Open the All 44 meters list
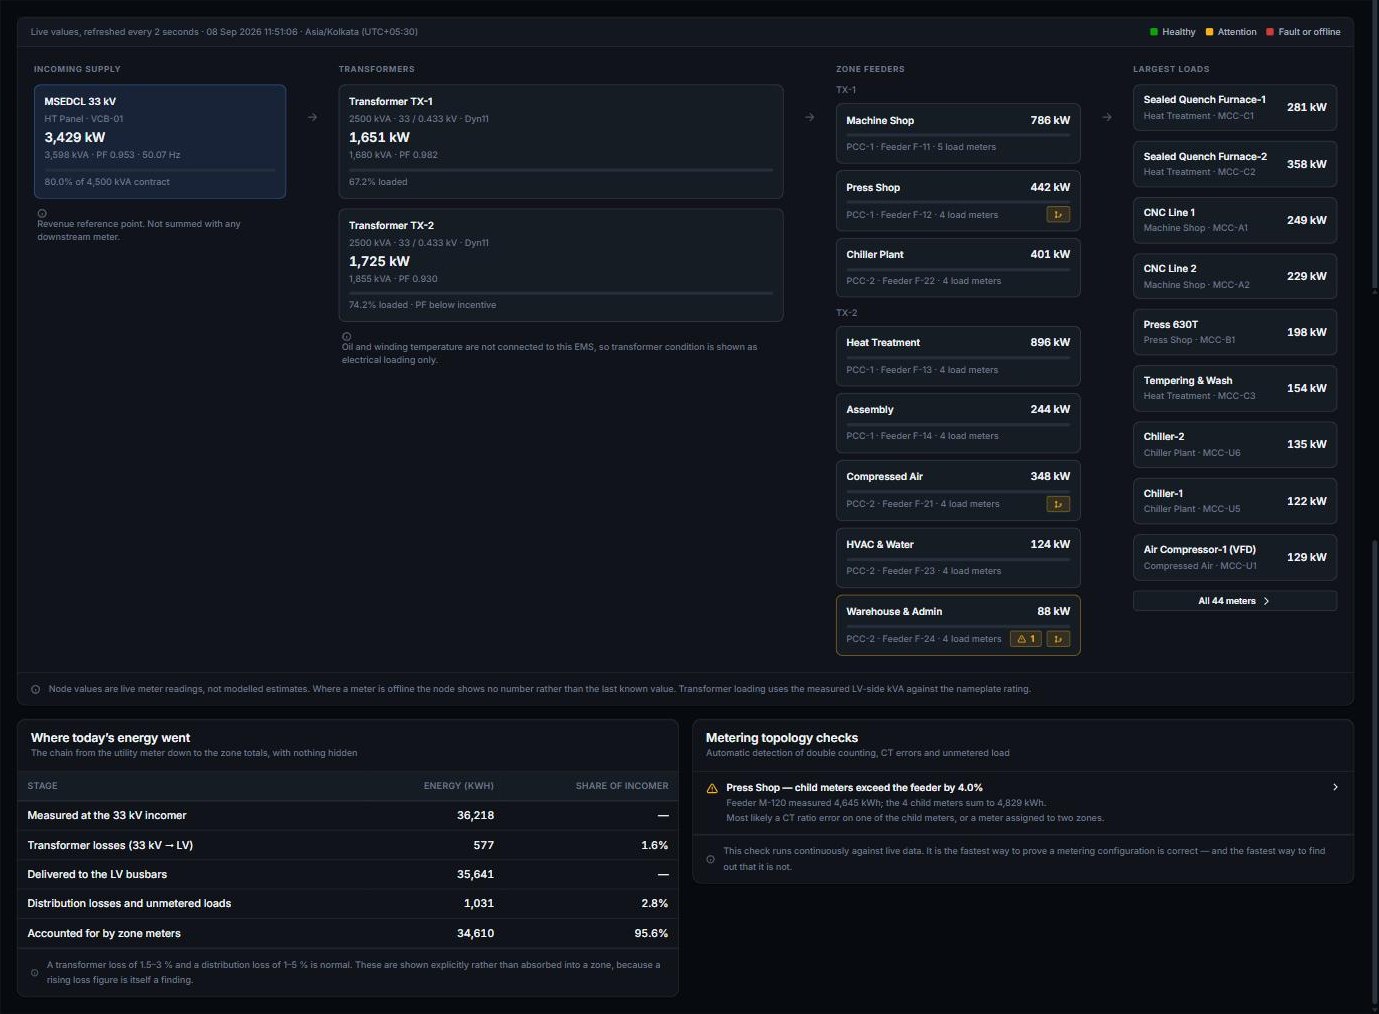Image resolution: width=1379 pixels, height=1014 pixels. [1235, 601]
